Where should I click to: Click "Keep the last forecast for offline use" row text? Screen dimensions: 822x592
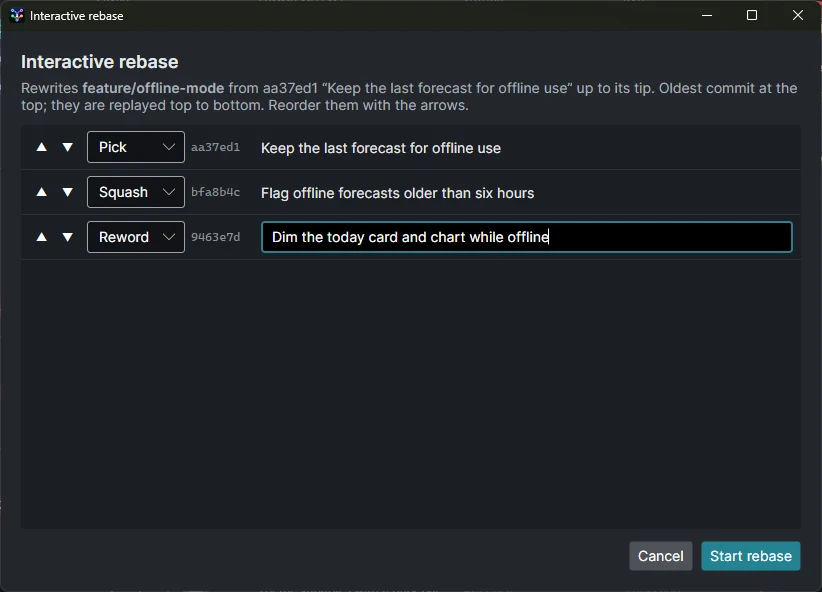coord(381,148)
